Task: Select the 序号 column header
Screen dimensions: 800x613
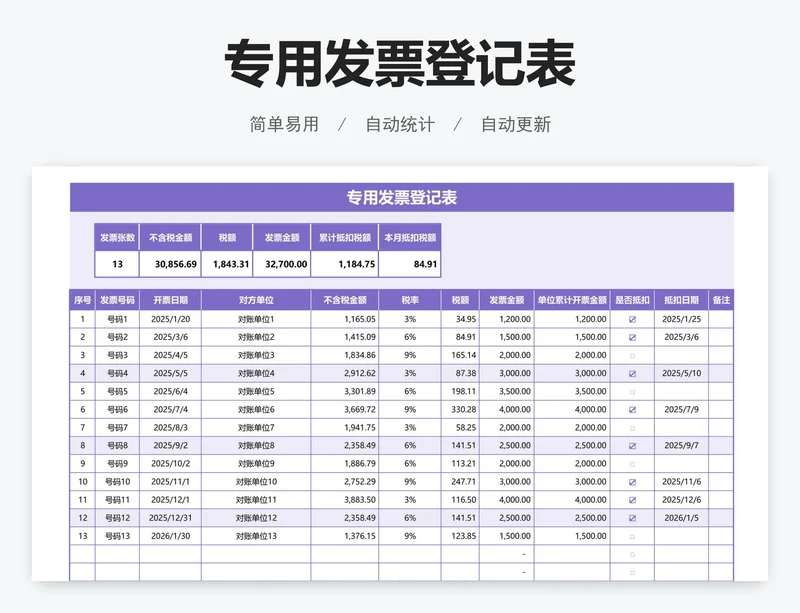Action: [x=82, y=300]
